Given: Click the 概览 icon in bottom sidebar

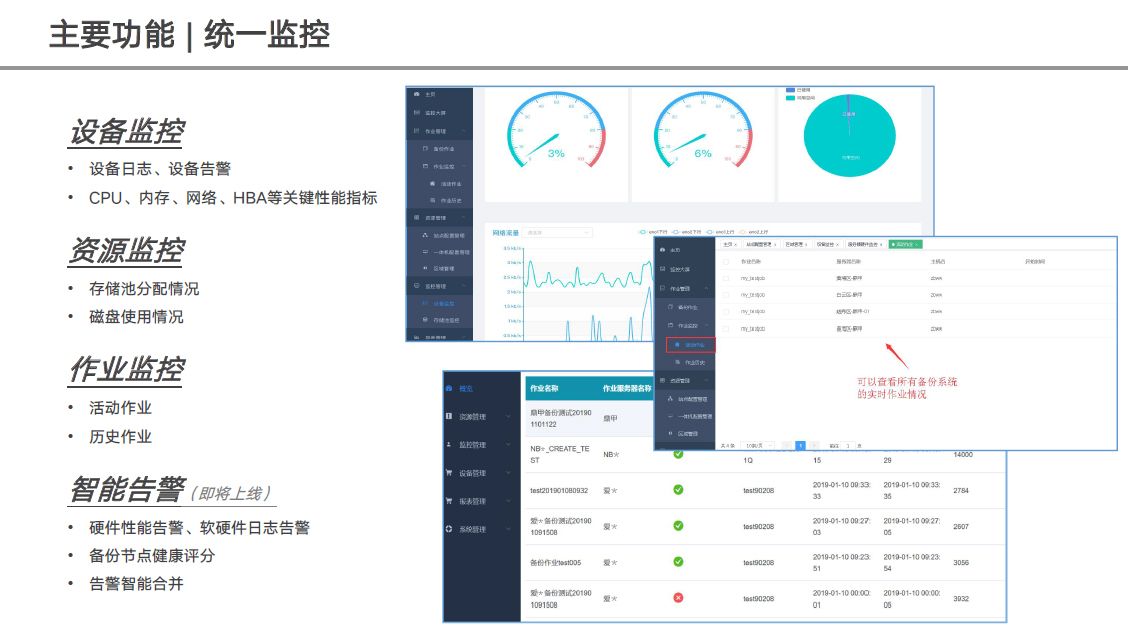Looking at the screenshot, I should coord(449,388).
